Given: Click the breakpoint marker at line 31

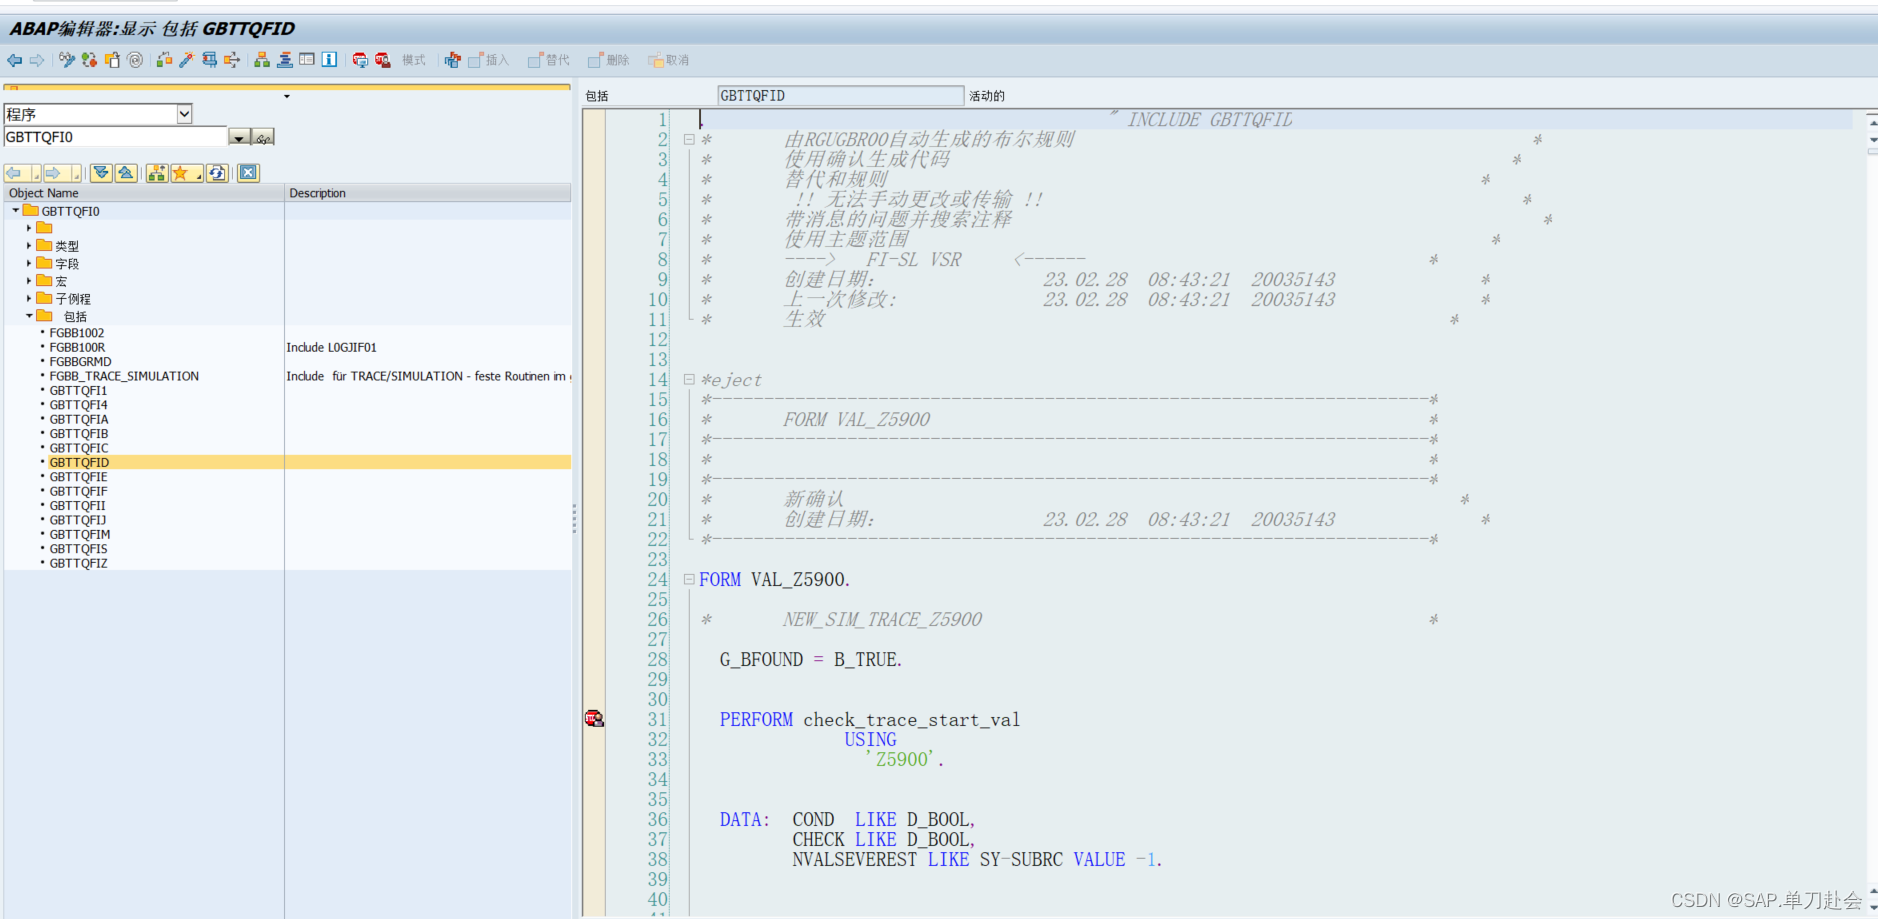Looking at the screenshot, I should 594,718.
